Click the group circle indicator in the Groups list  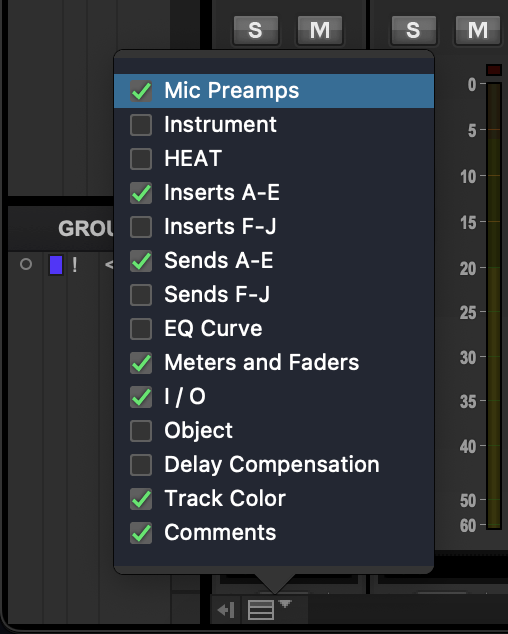coord(26,264)
